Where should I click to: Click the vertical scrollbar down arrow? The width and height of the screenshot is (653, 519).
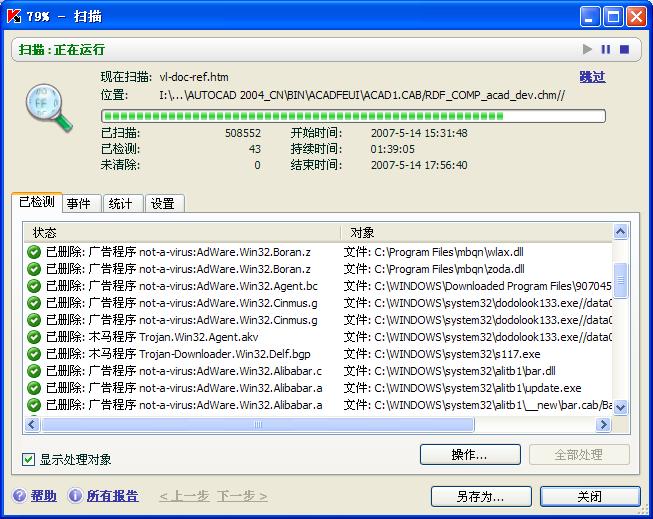[x=621, y=407]
